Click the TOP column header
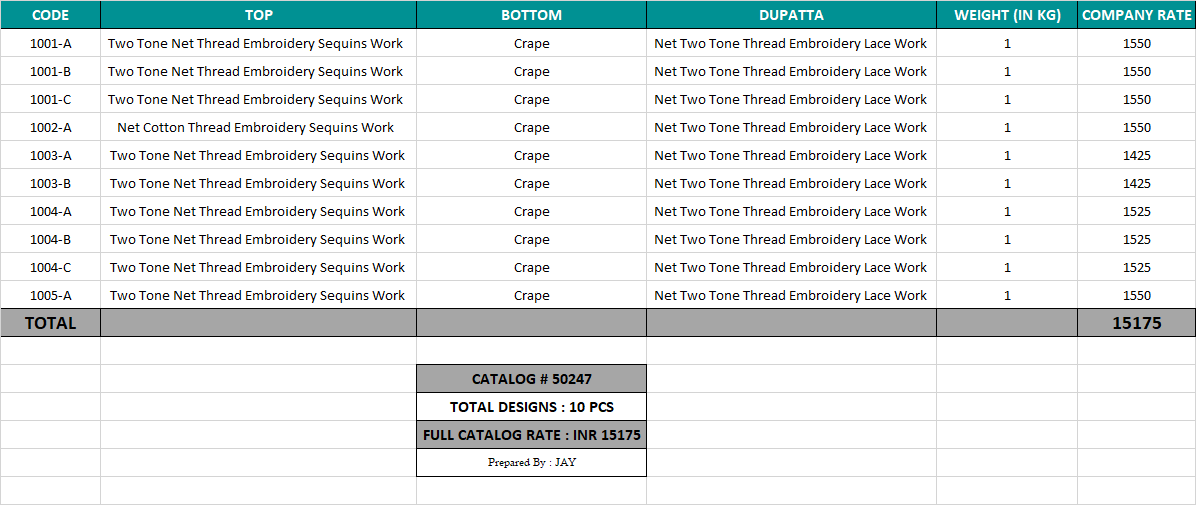The height and width of the screenshot is (505, 1196). pos(258,15)
